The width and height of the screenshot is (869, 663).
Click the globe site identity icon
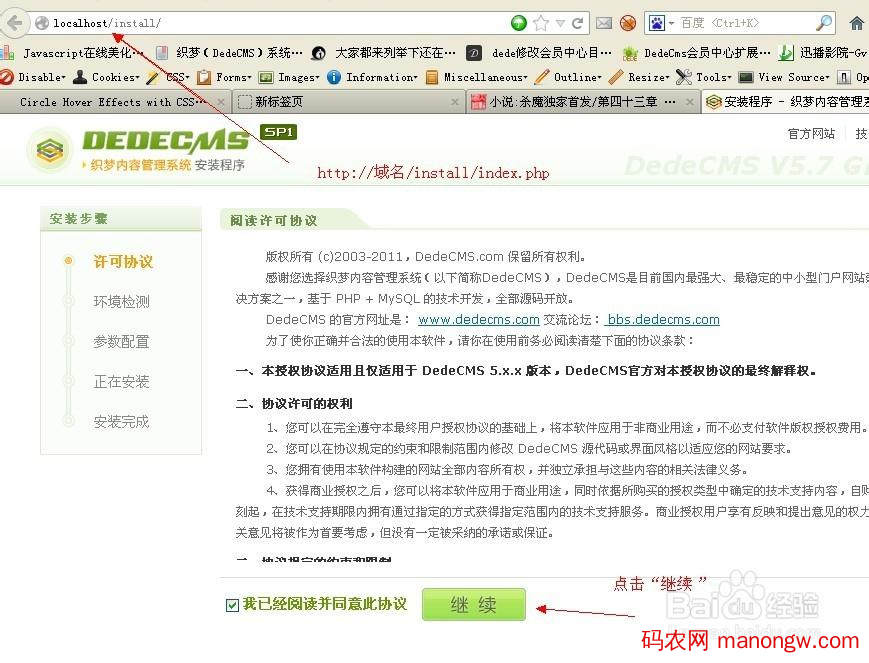tap(42, 23)
